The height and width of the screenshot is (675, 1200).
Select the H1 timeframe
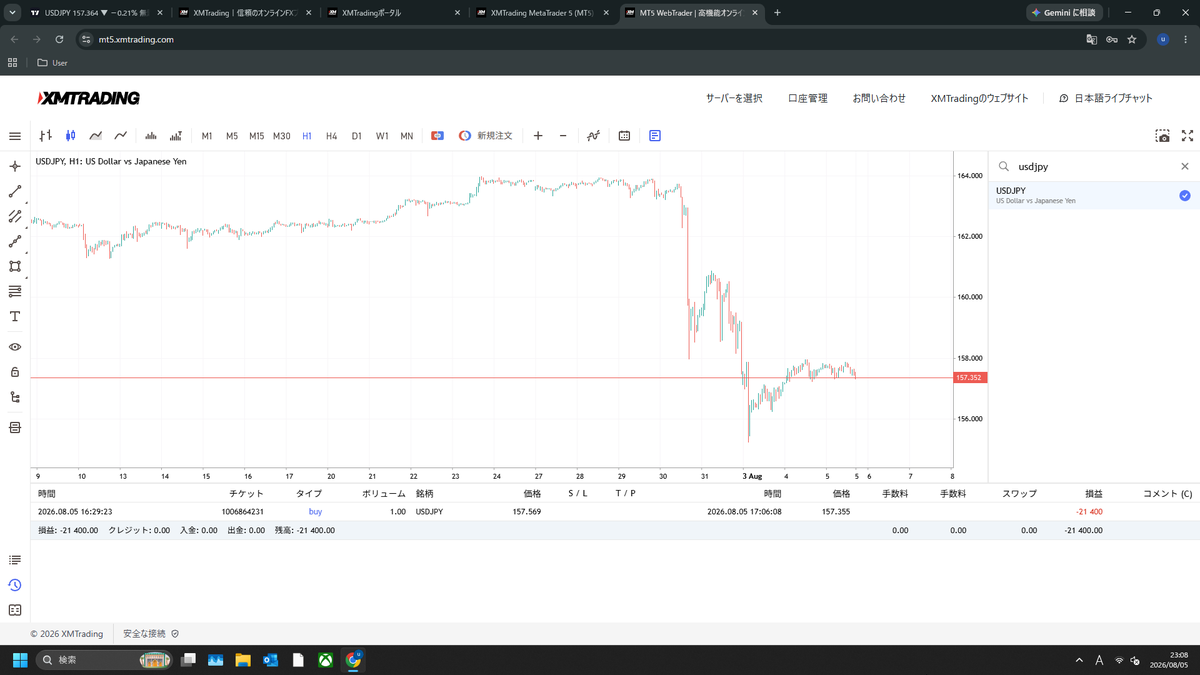click(x=307, y=136)
